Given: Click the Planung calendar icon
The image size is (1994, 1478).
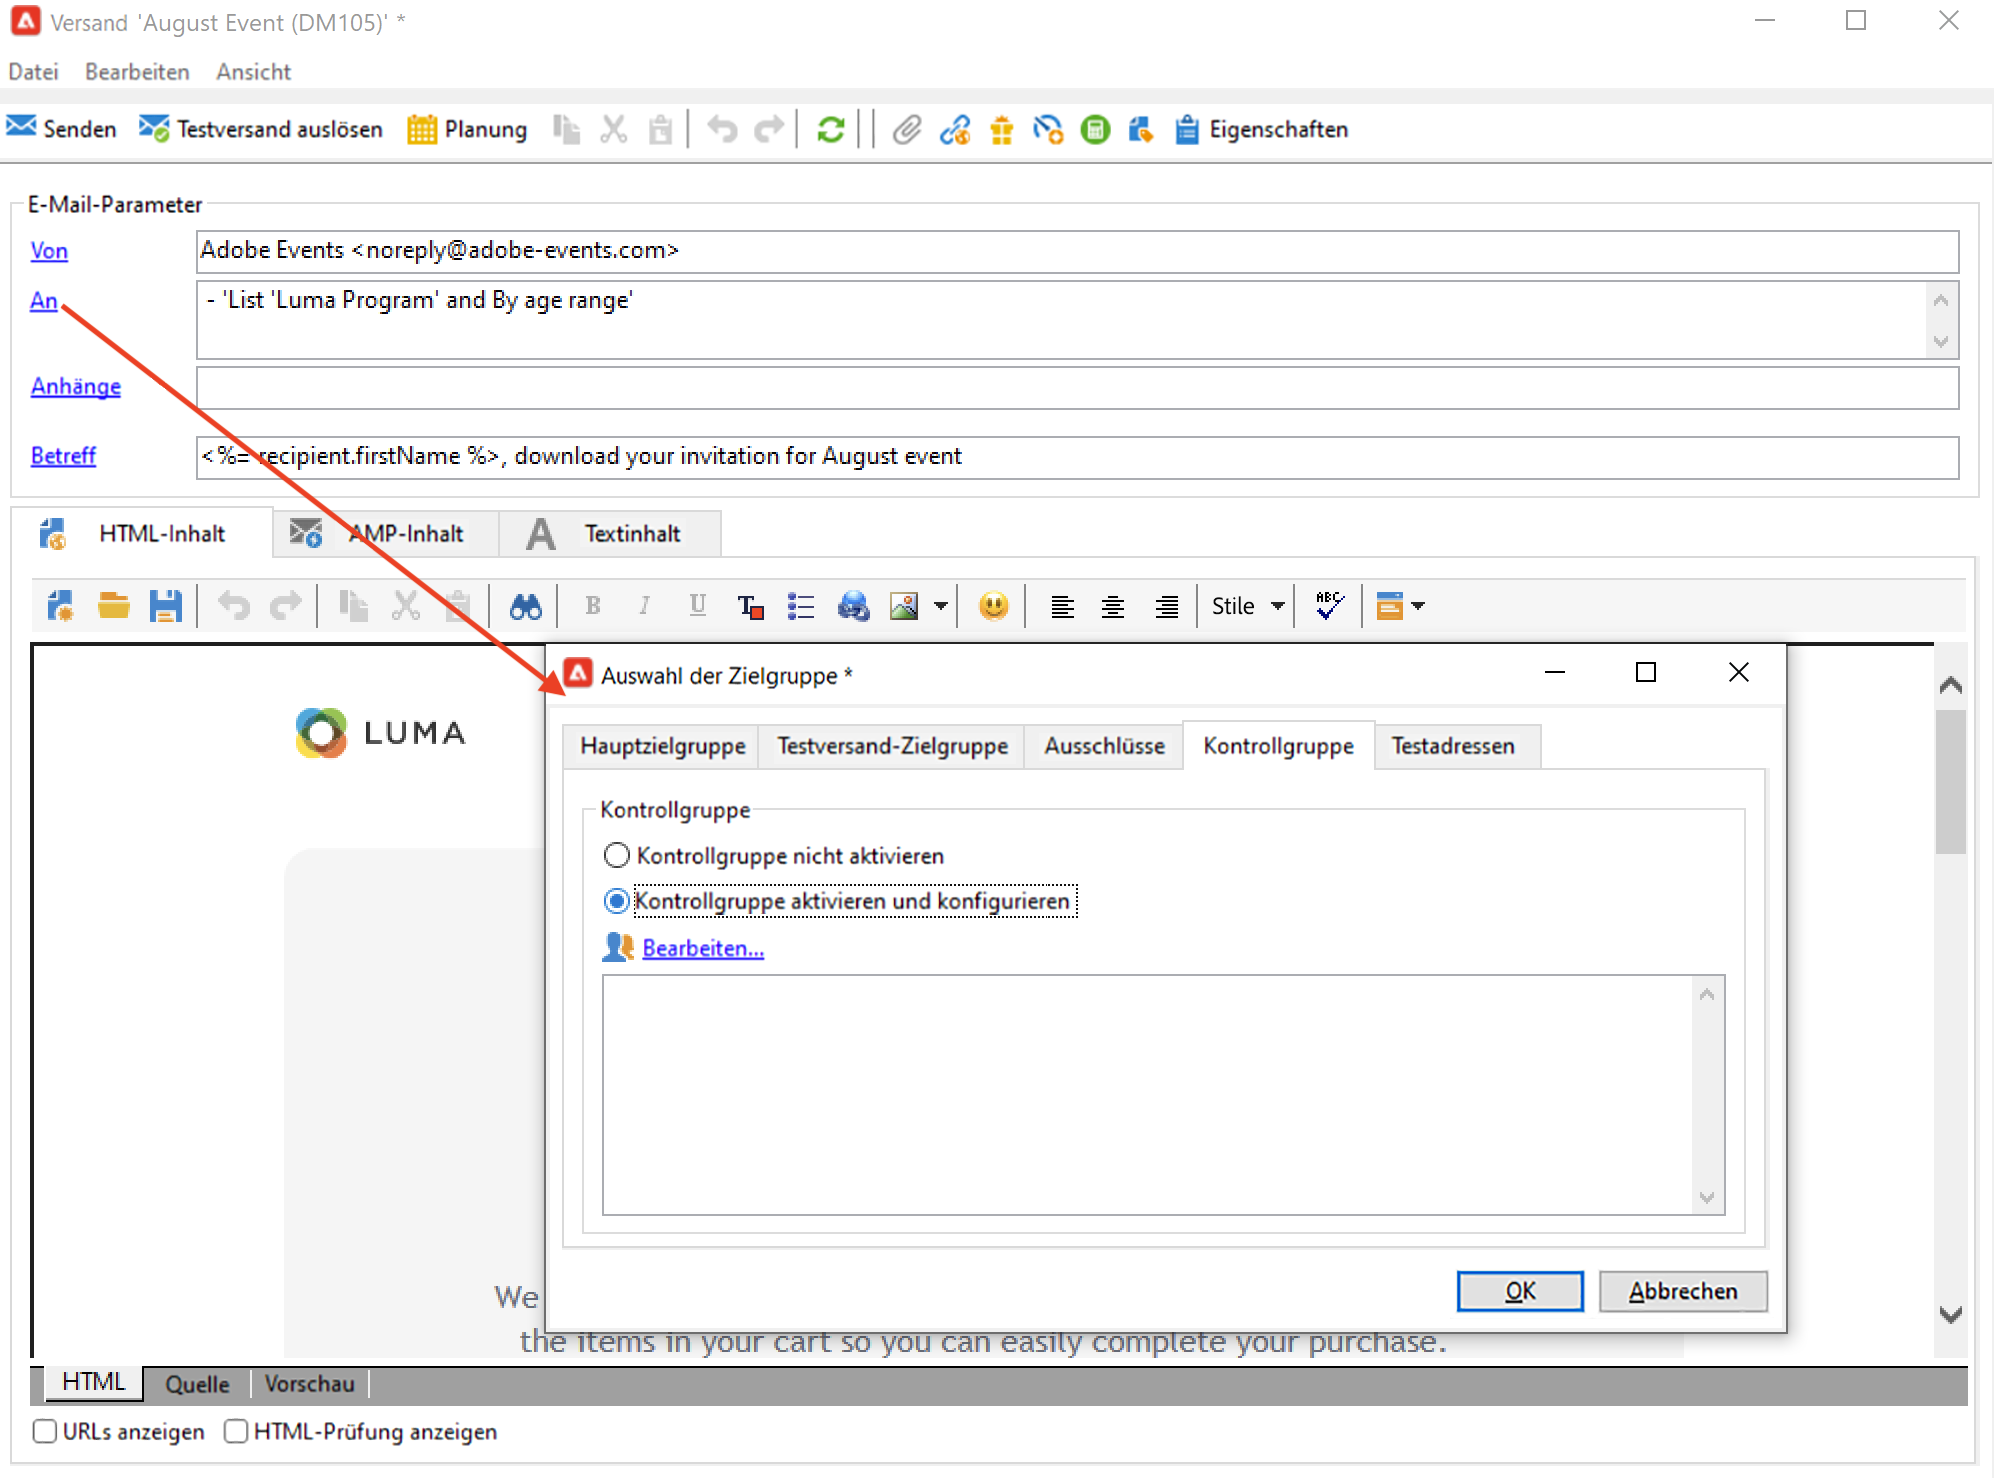Looking at the screenshot, I should click(x=421, y=130).
